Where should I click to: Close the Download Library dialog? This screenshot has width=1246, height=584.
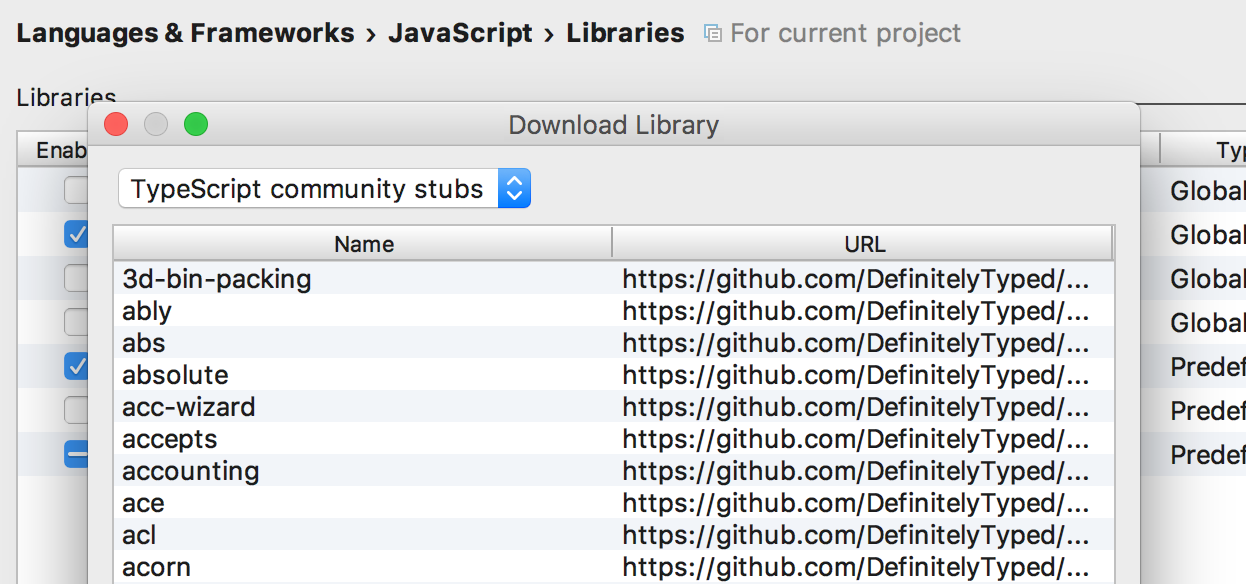[x=117, y=124]
